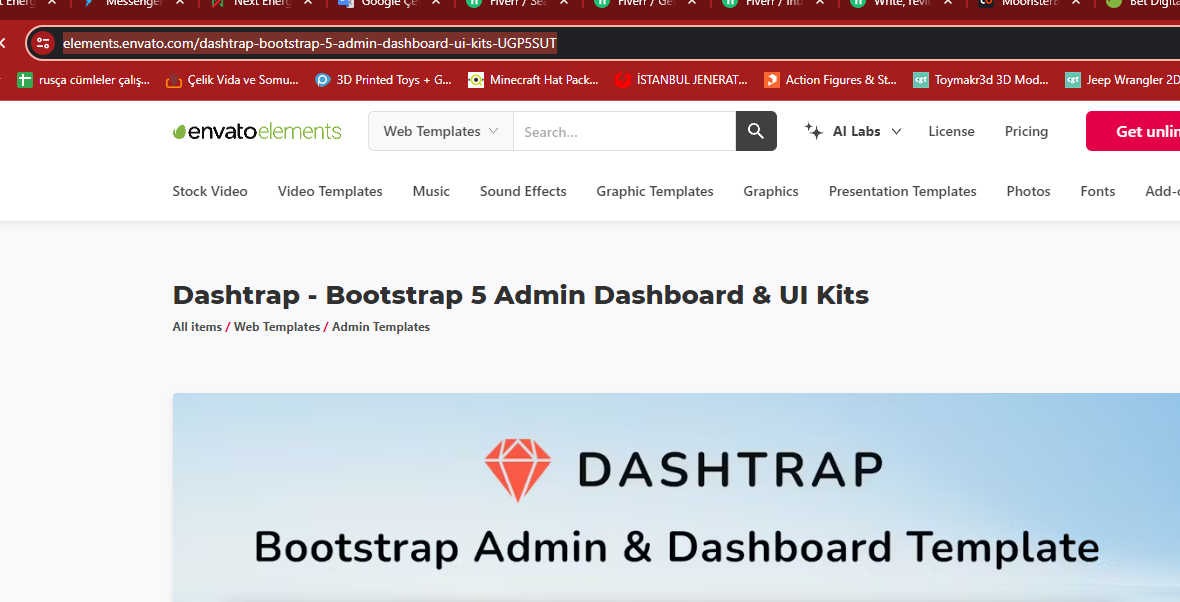
Task: Click the magnifying glass search button
Action: (756, 131)
